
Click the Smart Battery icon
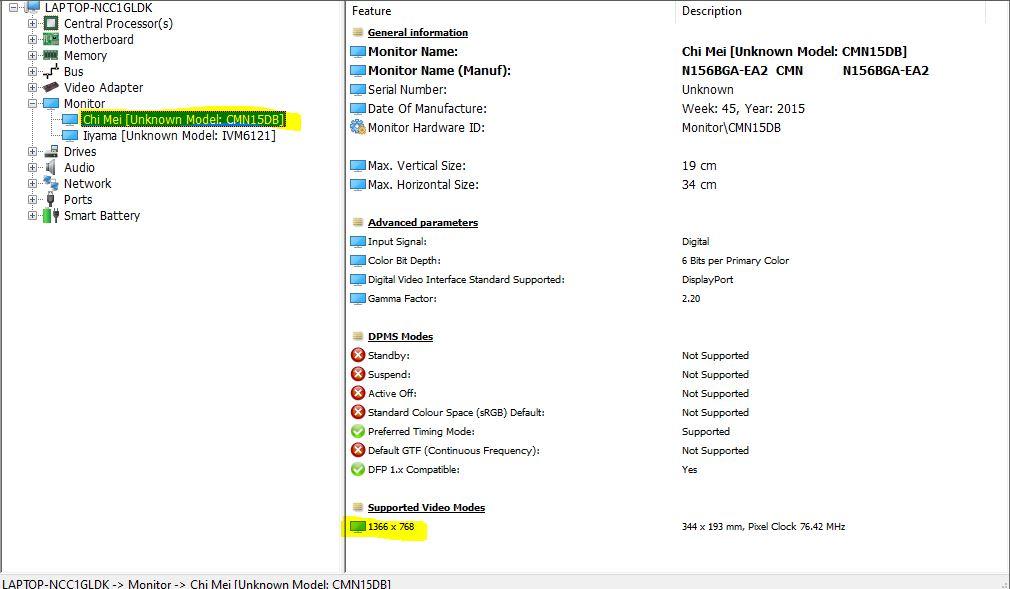[x=51, y=215]
